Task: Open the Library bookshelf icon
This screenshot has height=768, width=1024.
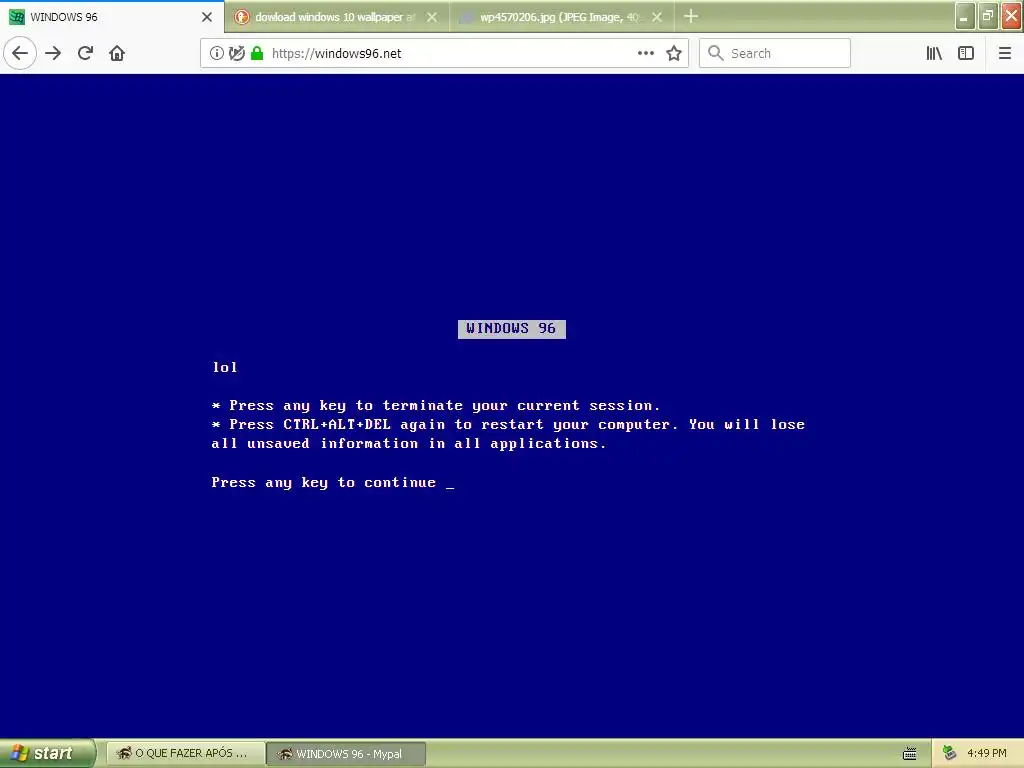Action: point(934,54)
